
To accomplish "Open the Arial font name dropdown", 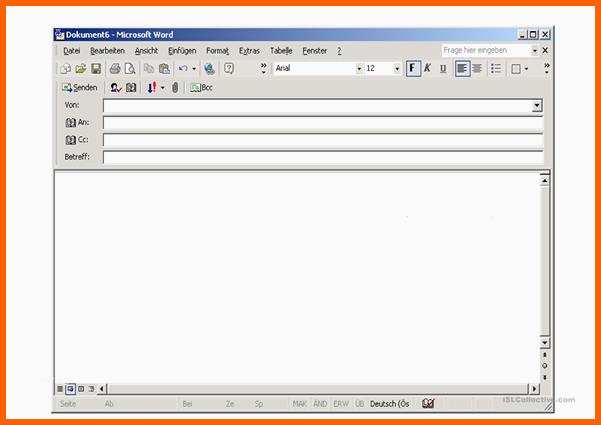I will pos(358,69).
